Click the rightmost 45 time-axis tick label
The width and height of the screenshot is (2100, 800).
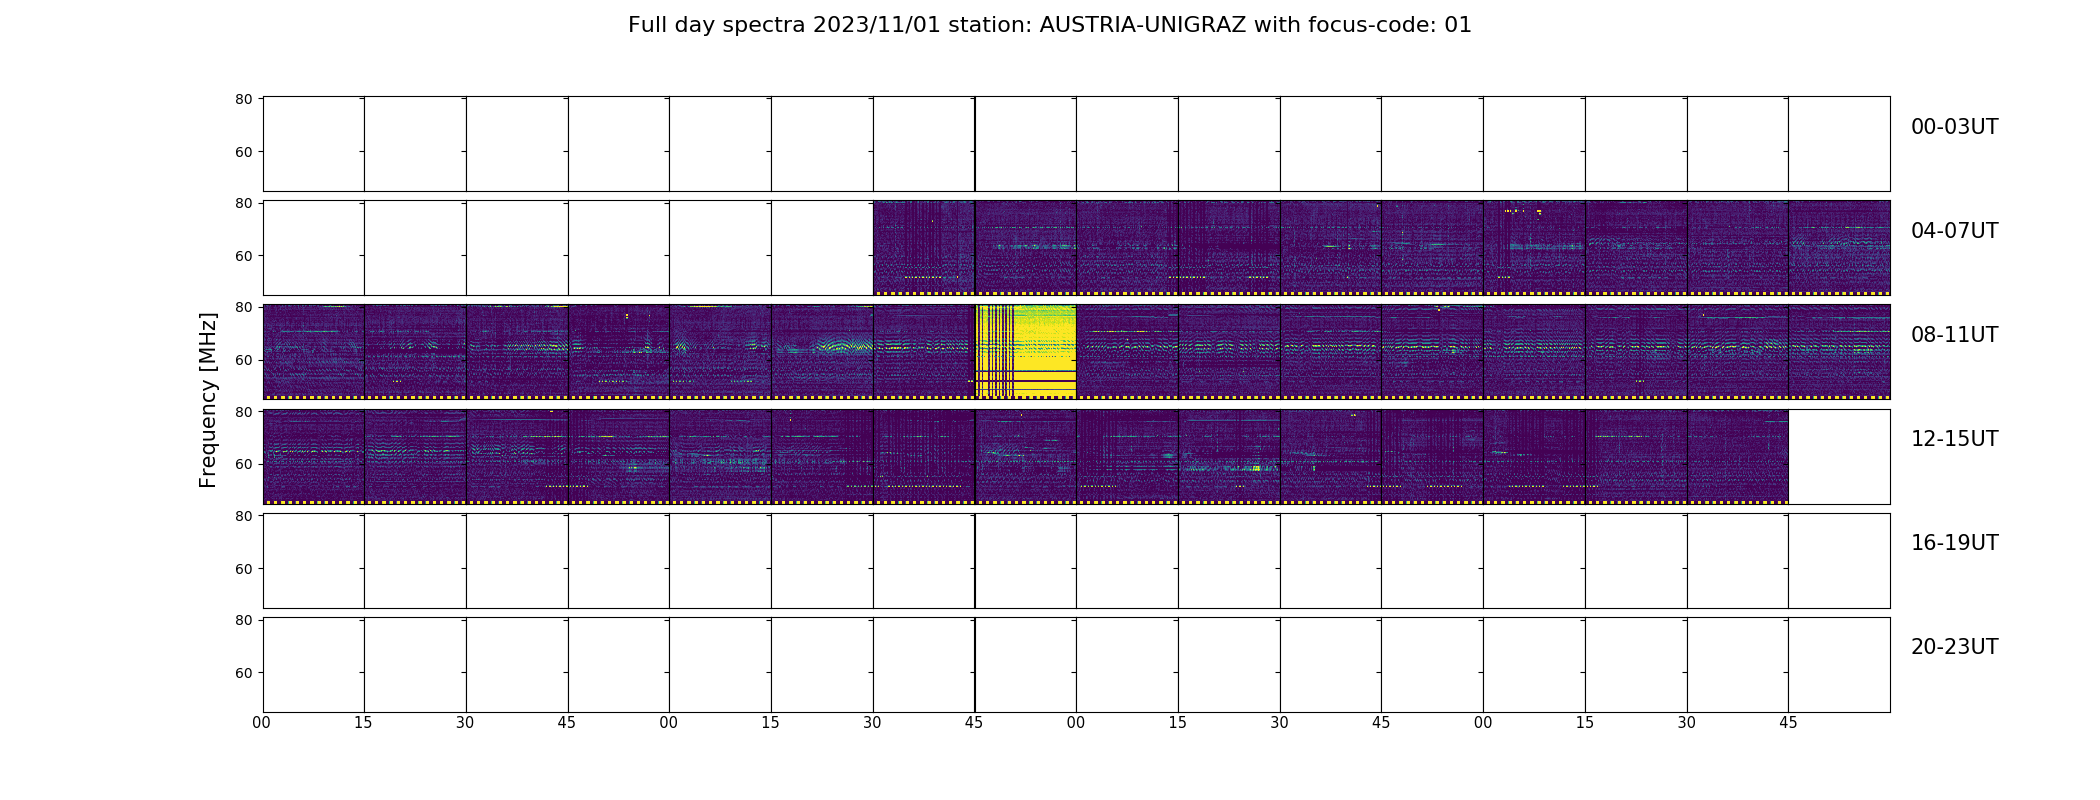click(x=1788, y=723)
